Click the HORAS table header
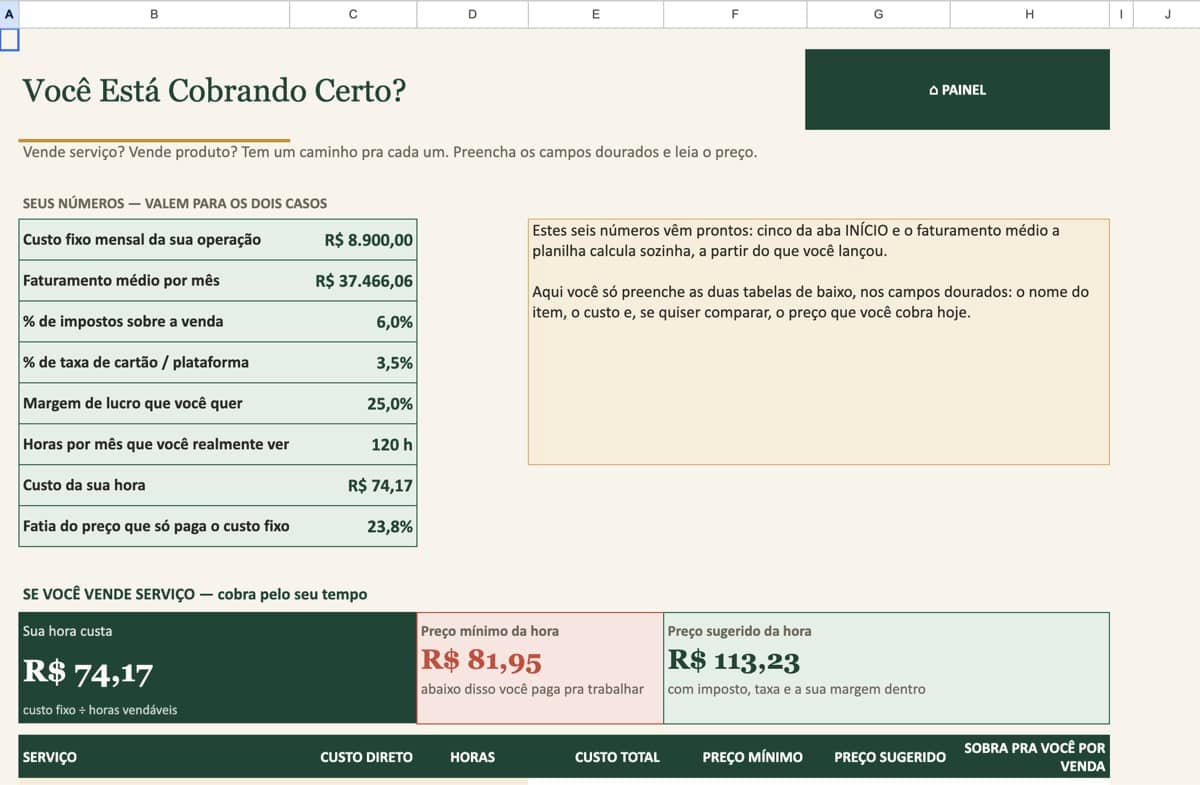The image size is (1200, 785). pos(472,757)
